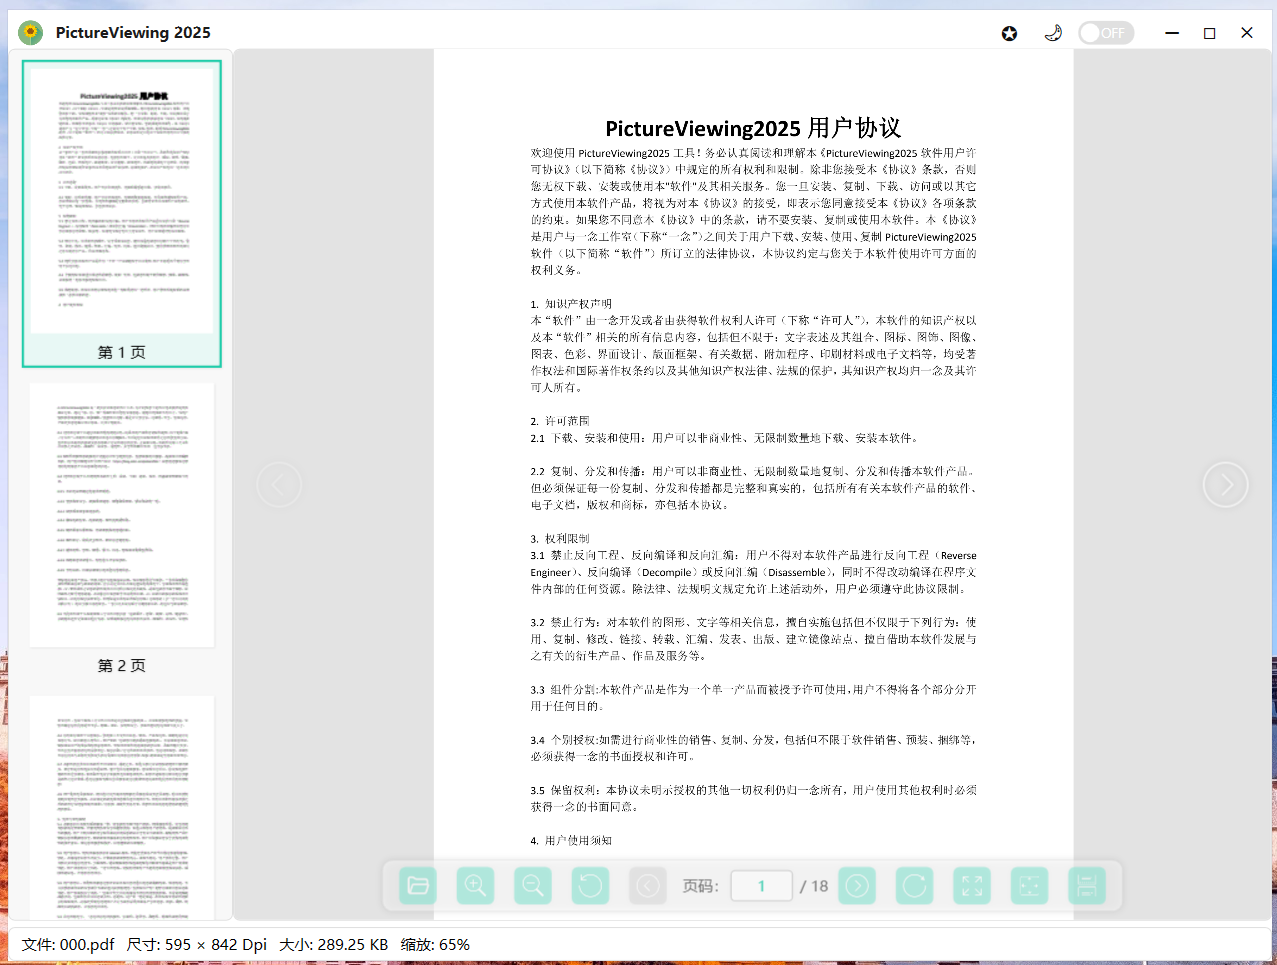Click the '第 1 页' label
The image size is (1277, 965).
click(122, 352)
